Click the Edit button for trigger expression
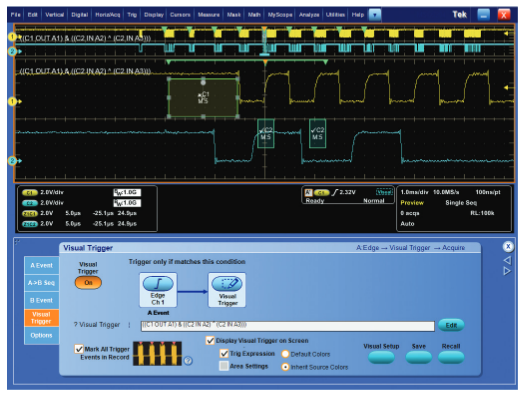 [451, 325]
